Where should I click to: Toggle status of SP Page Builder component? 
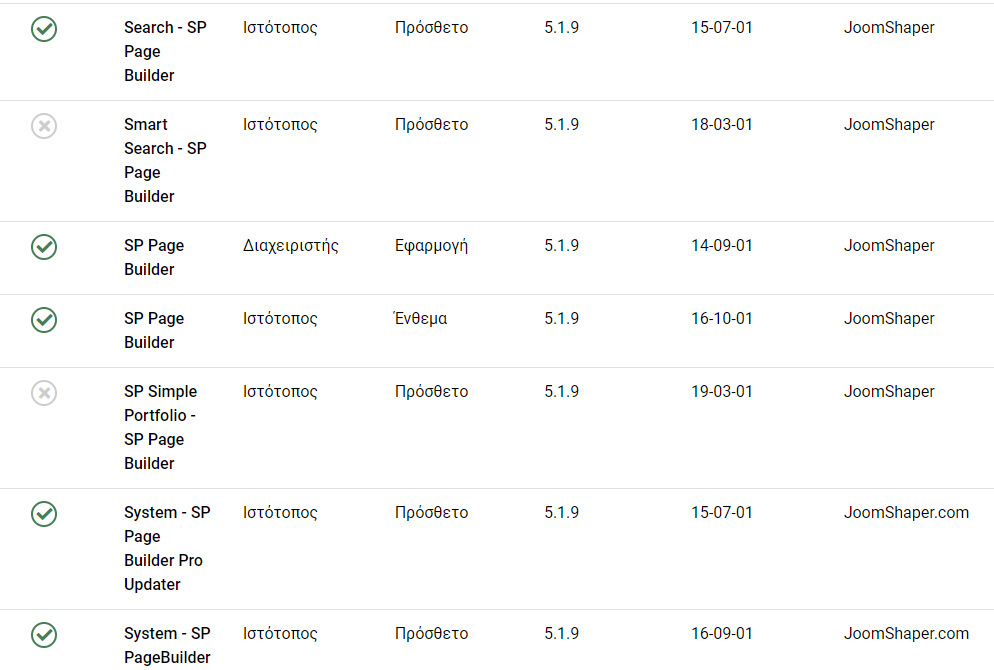pyautogui.click(x=44, y=247)
